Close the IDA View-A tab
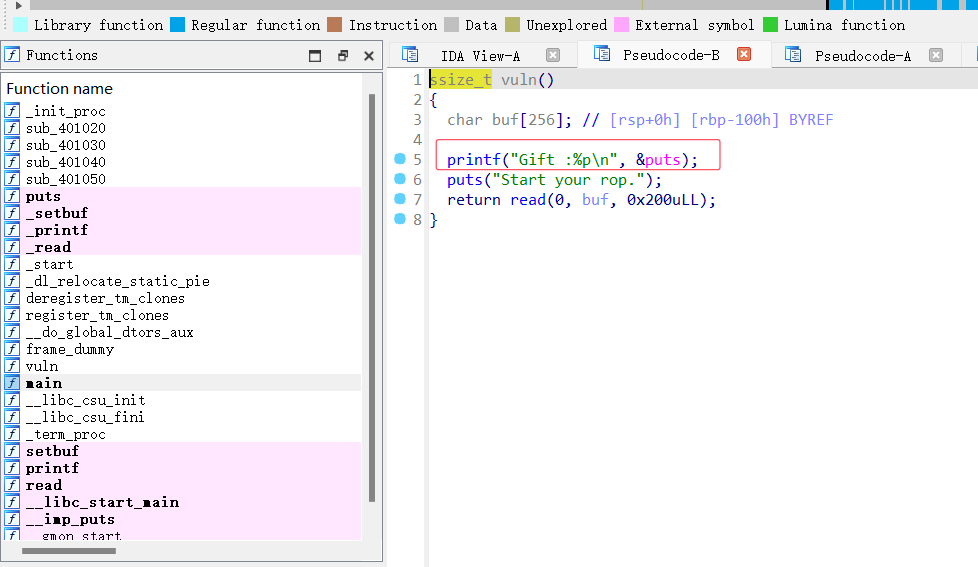The width and height of the screenshot is (978, 567). point(553,56)
